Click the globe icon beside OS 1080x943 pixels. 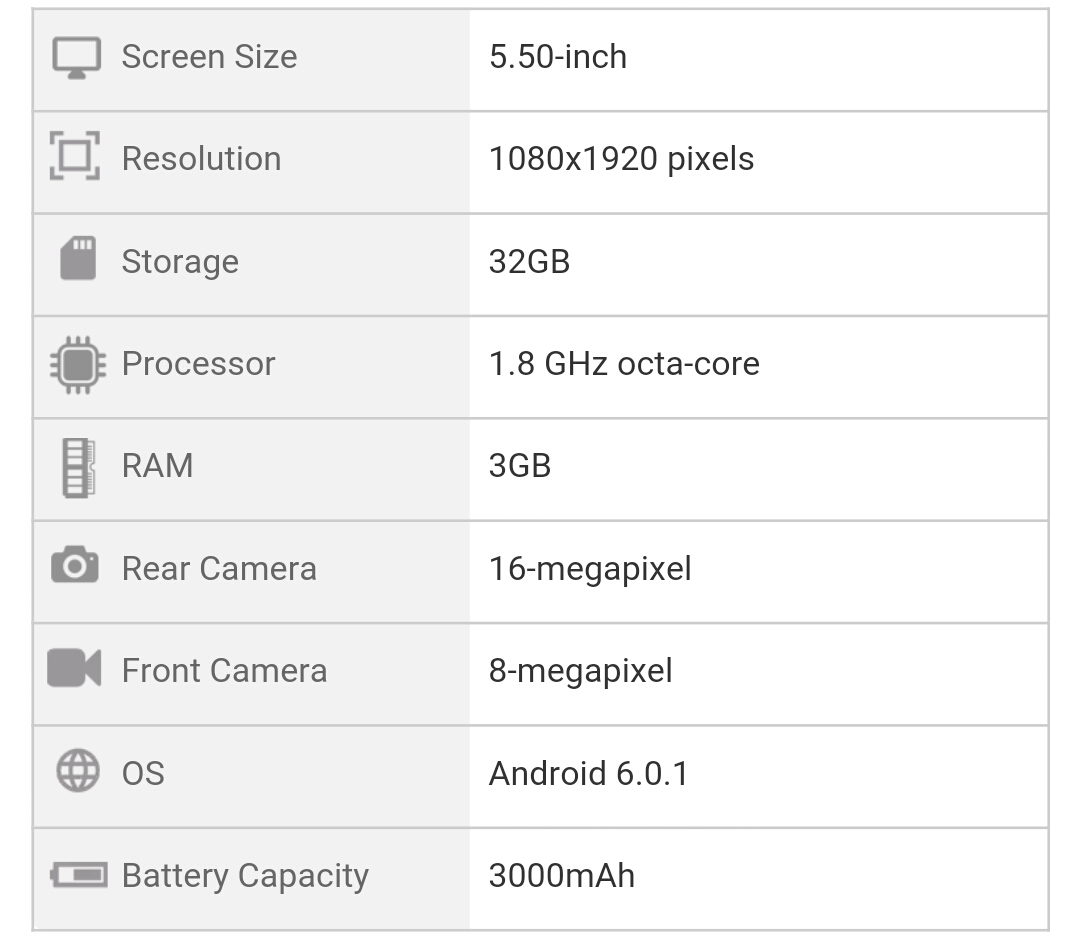click(78, 772)
